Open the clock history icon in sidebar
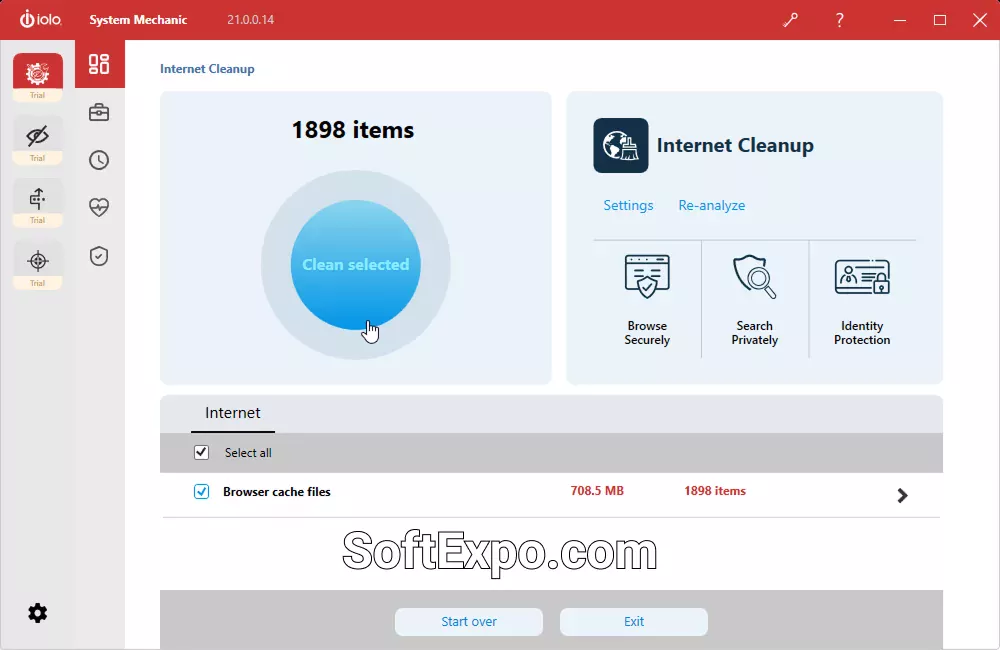 point(98,160)
